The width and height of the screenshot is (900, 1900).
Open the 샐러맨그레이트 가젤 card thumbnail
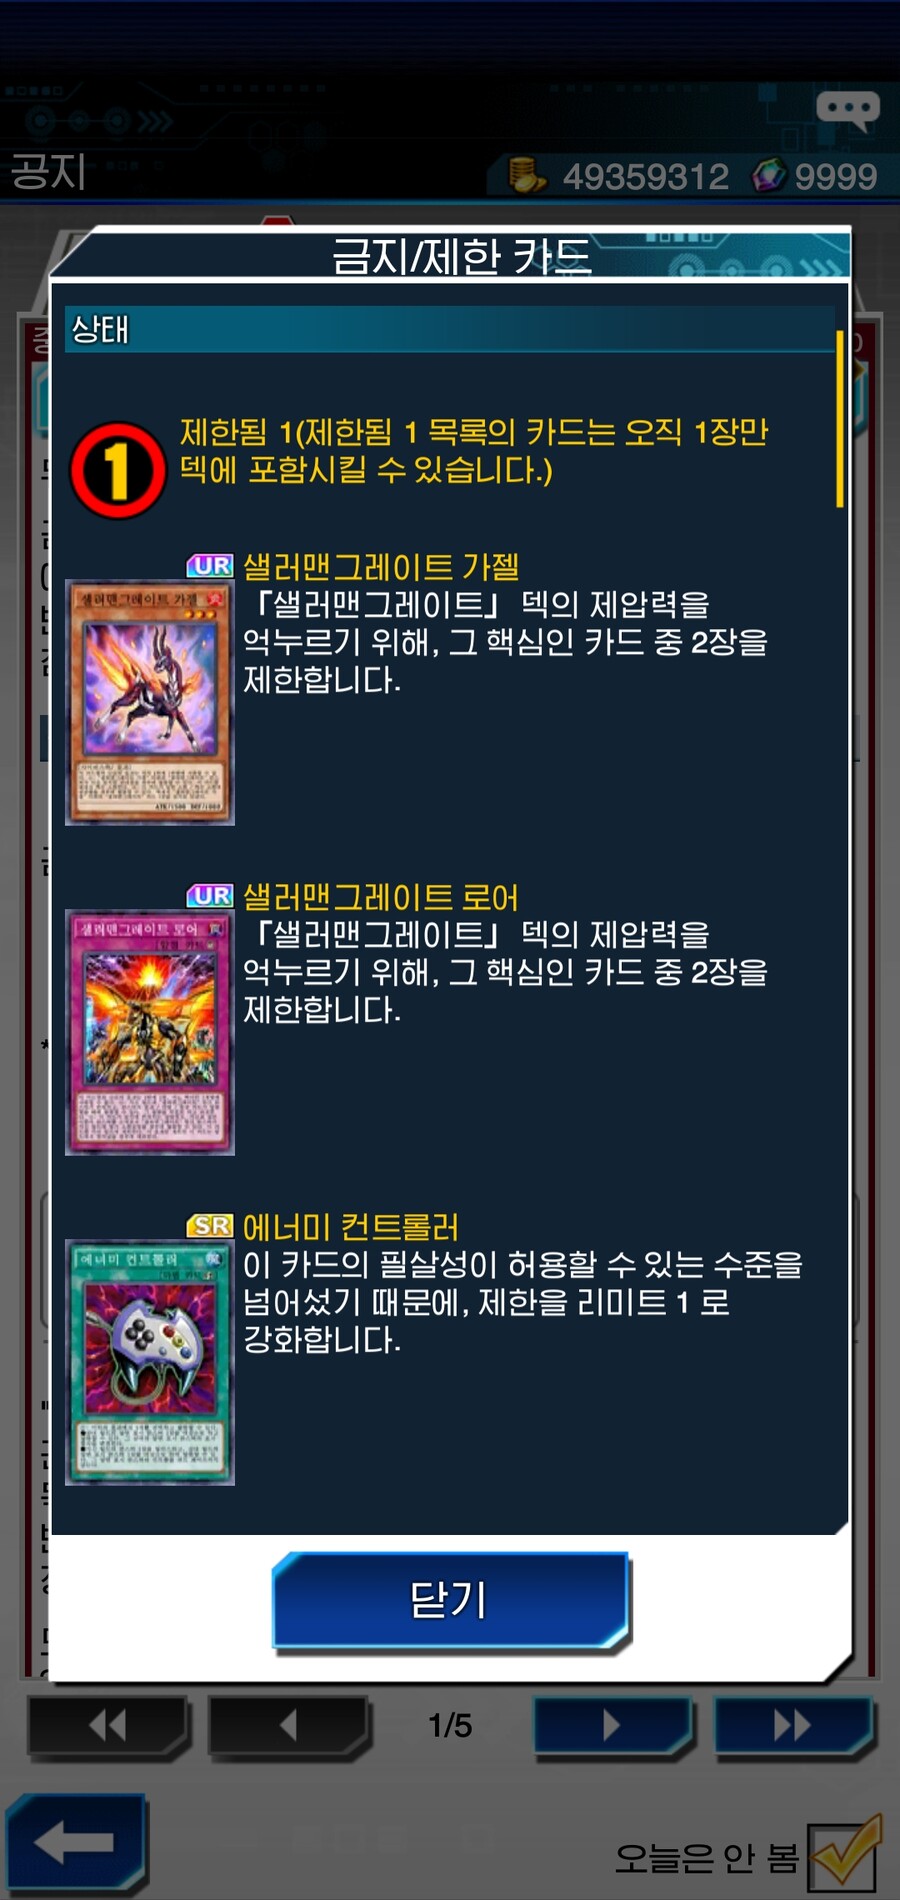[x=150, y=703]
